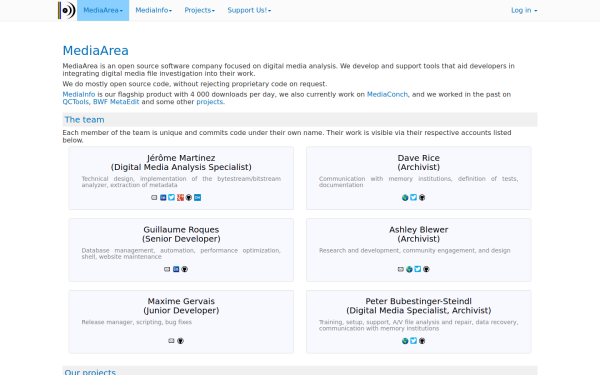Viewport: 600px width, 375px height.
Task: Click 'We do mostly open source code' sentence
Action: click(195, 84)
